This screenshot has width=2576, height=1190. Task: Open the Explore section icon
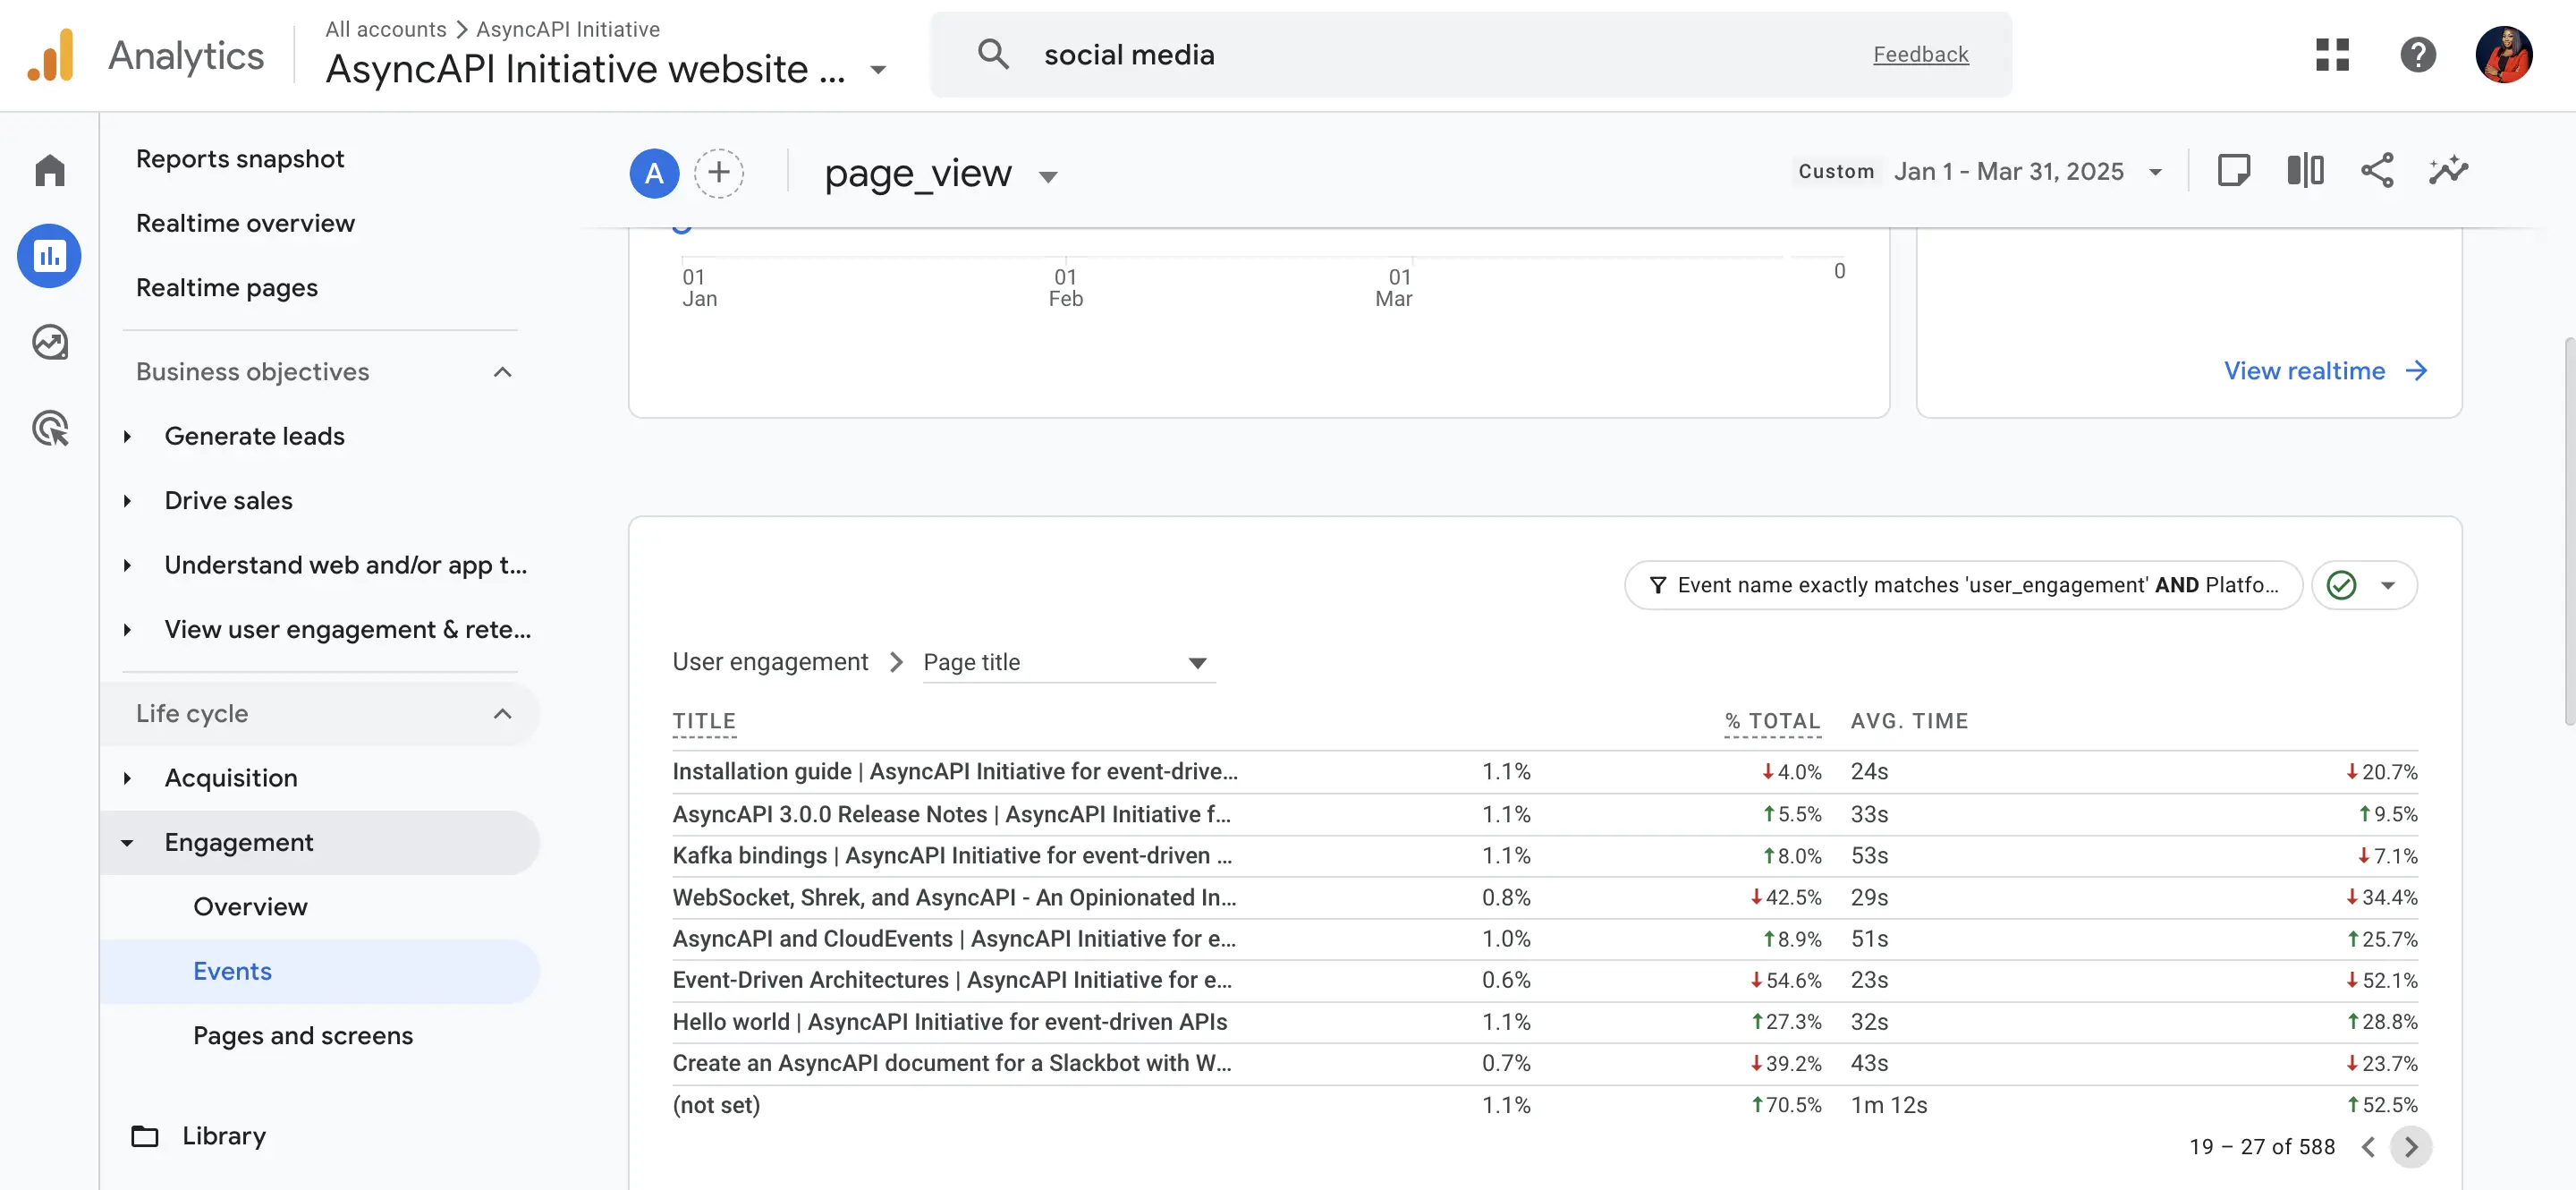[x=49, y=342]
